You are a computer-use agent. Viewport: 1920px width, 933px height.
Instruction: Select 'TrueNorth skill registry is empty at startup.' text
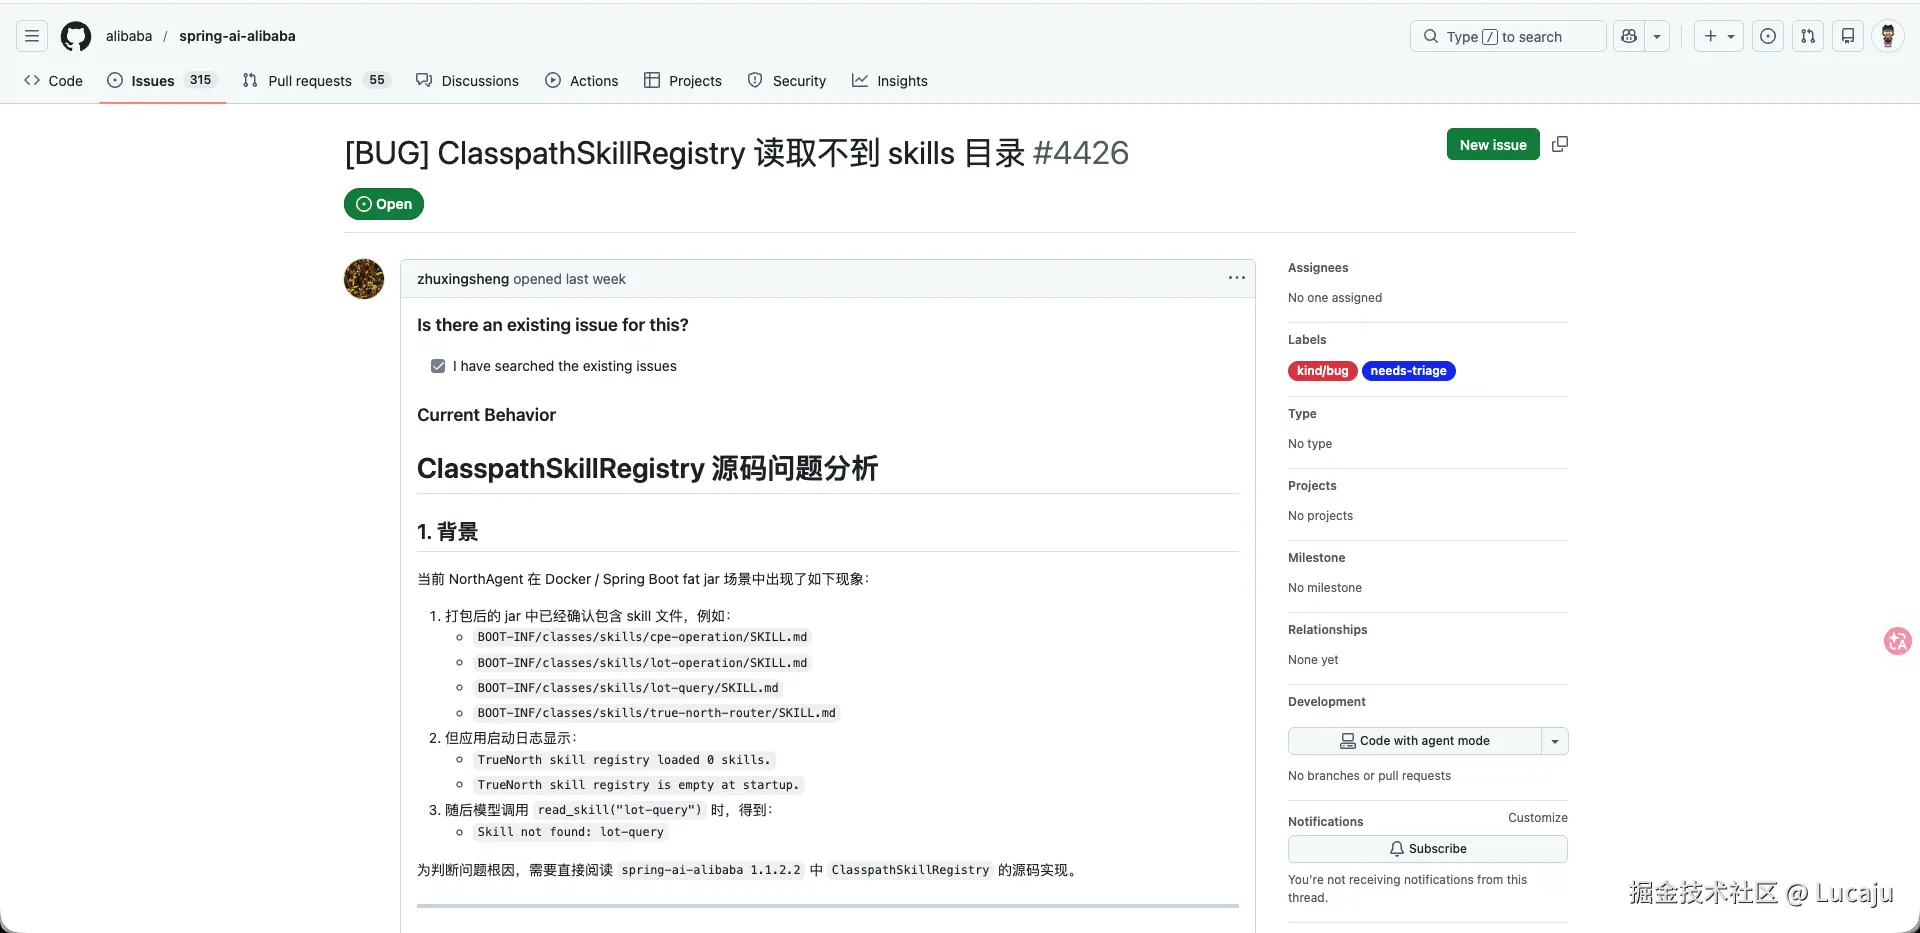(639, 785)
